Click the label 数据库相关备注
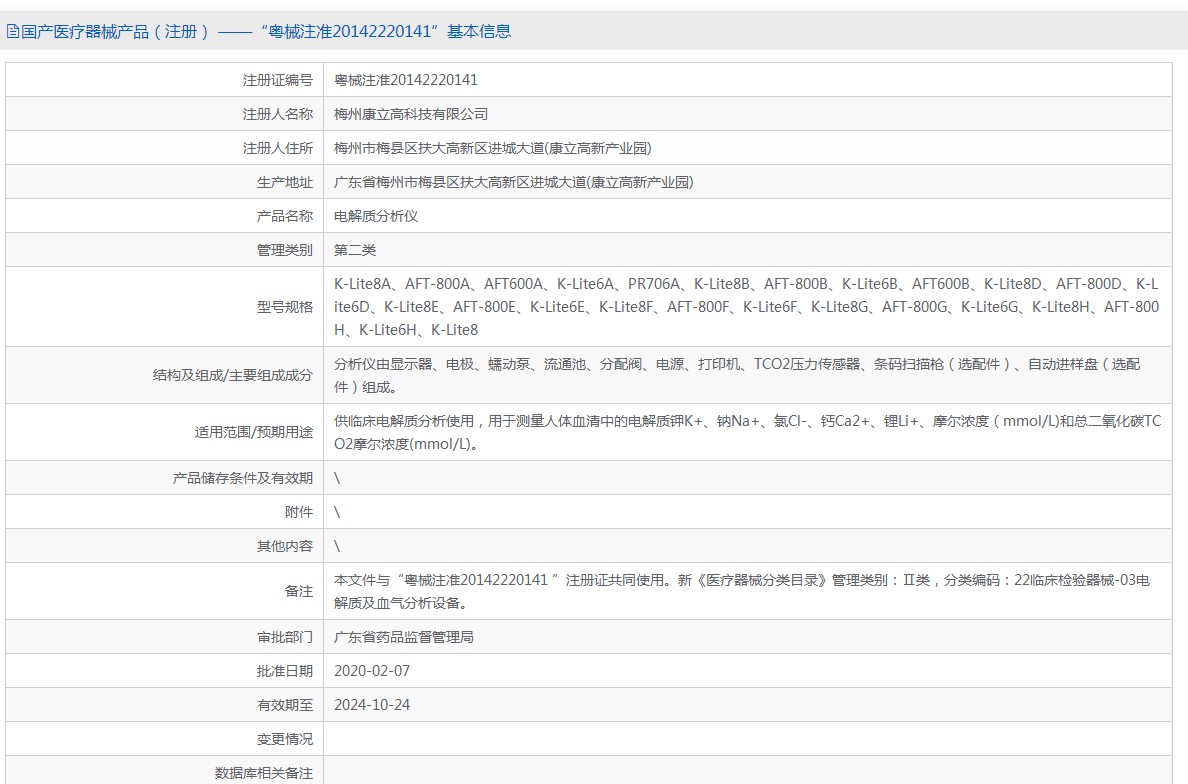1188x784 pixels. (264, 773)
